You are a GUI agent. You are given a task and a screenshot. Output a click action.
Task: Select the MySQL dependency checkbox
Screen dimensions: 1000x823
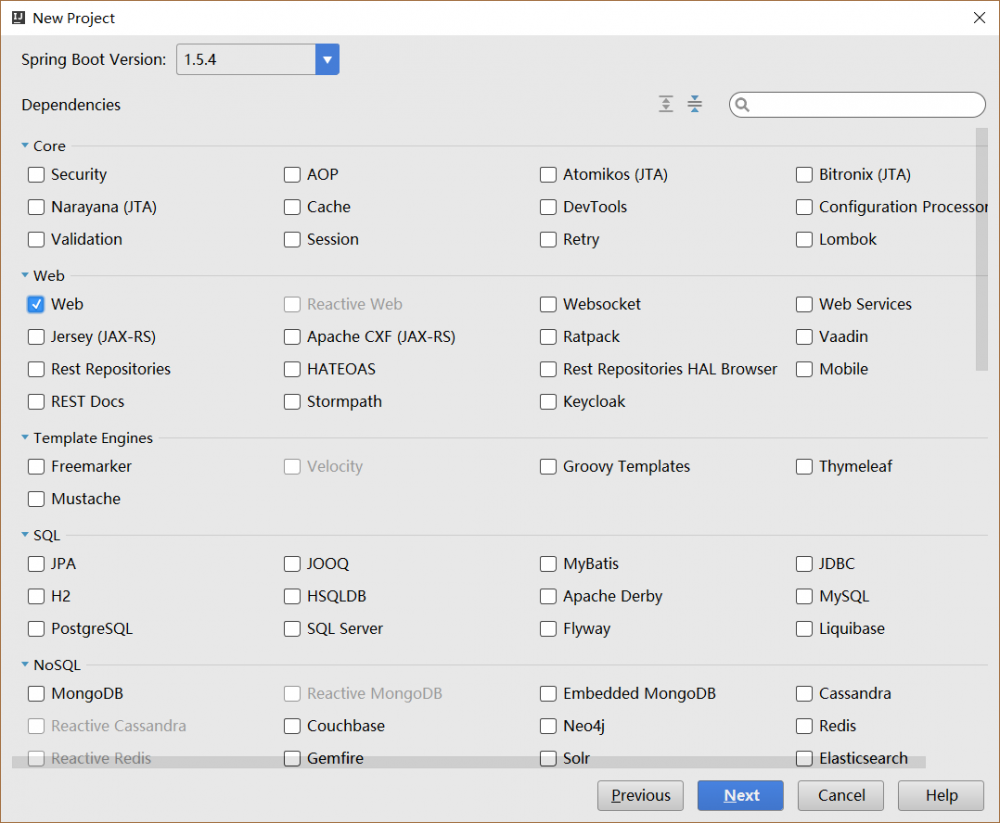click(804, 597)
